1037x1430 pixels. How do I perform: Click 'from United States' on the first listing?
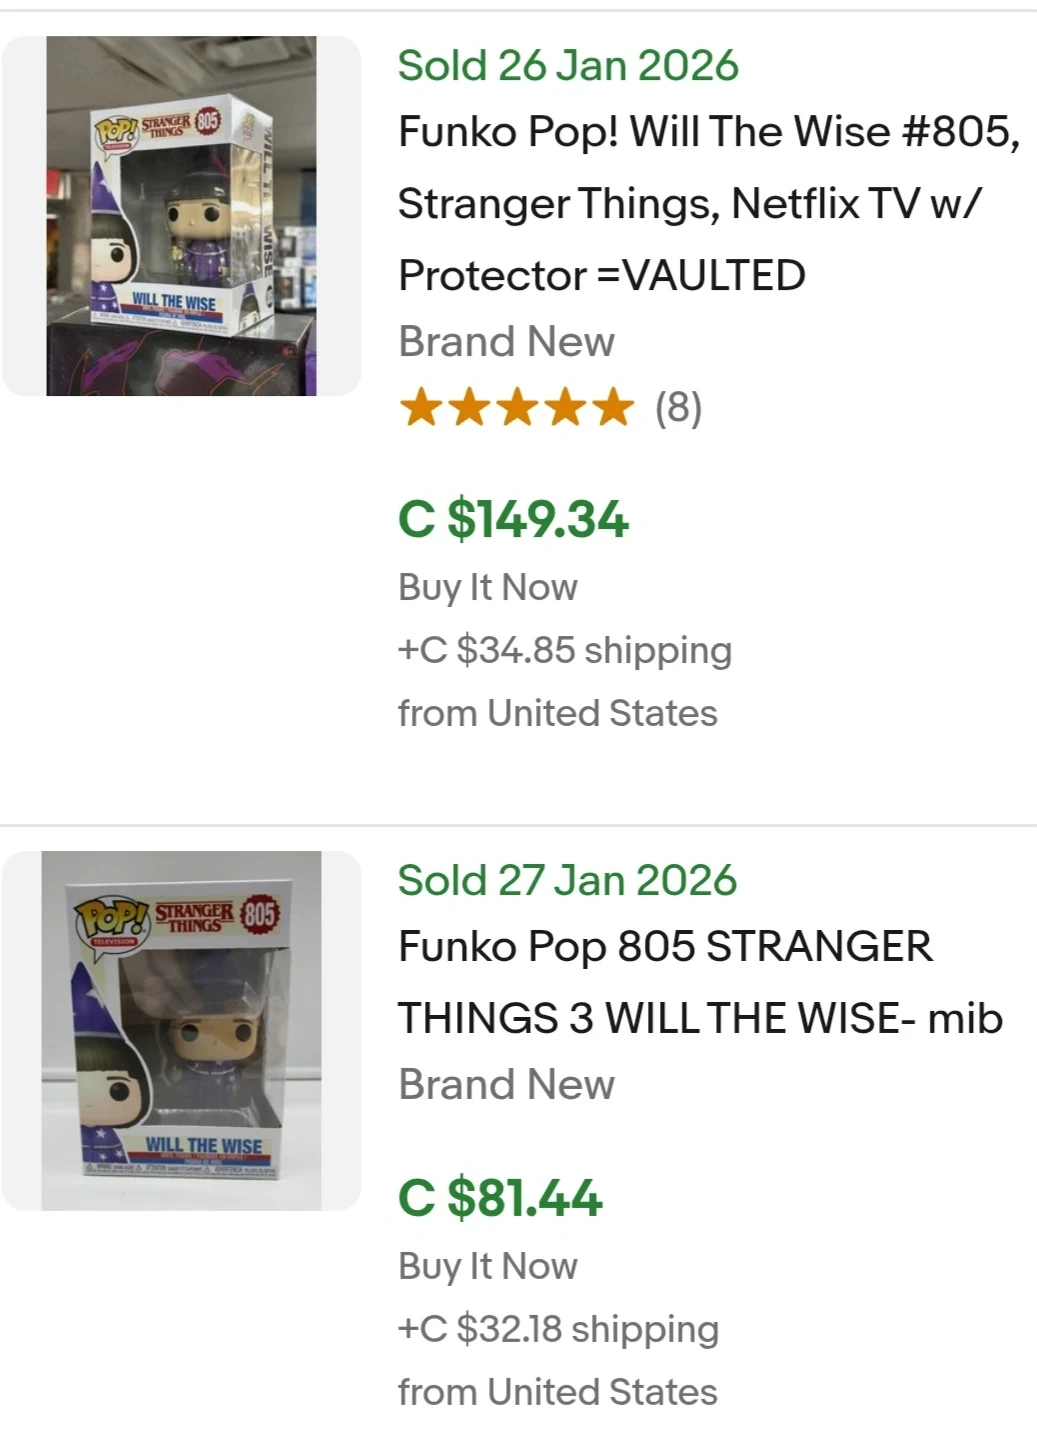(x=557, y=713)
